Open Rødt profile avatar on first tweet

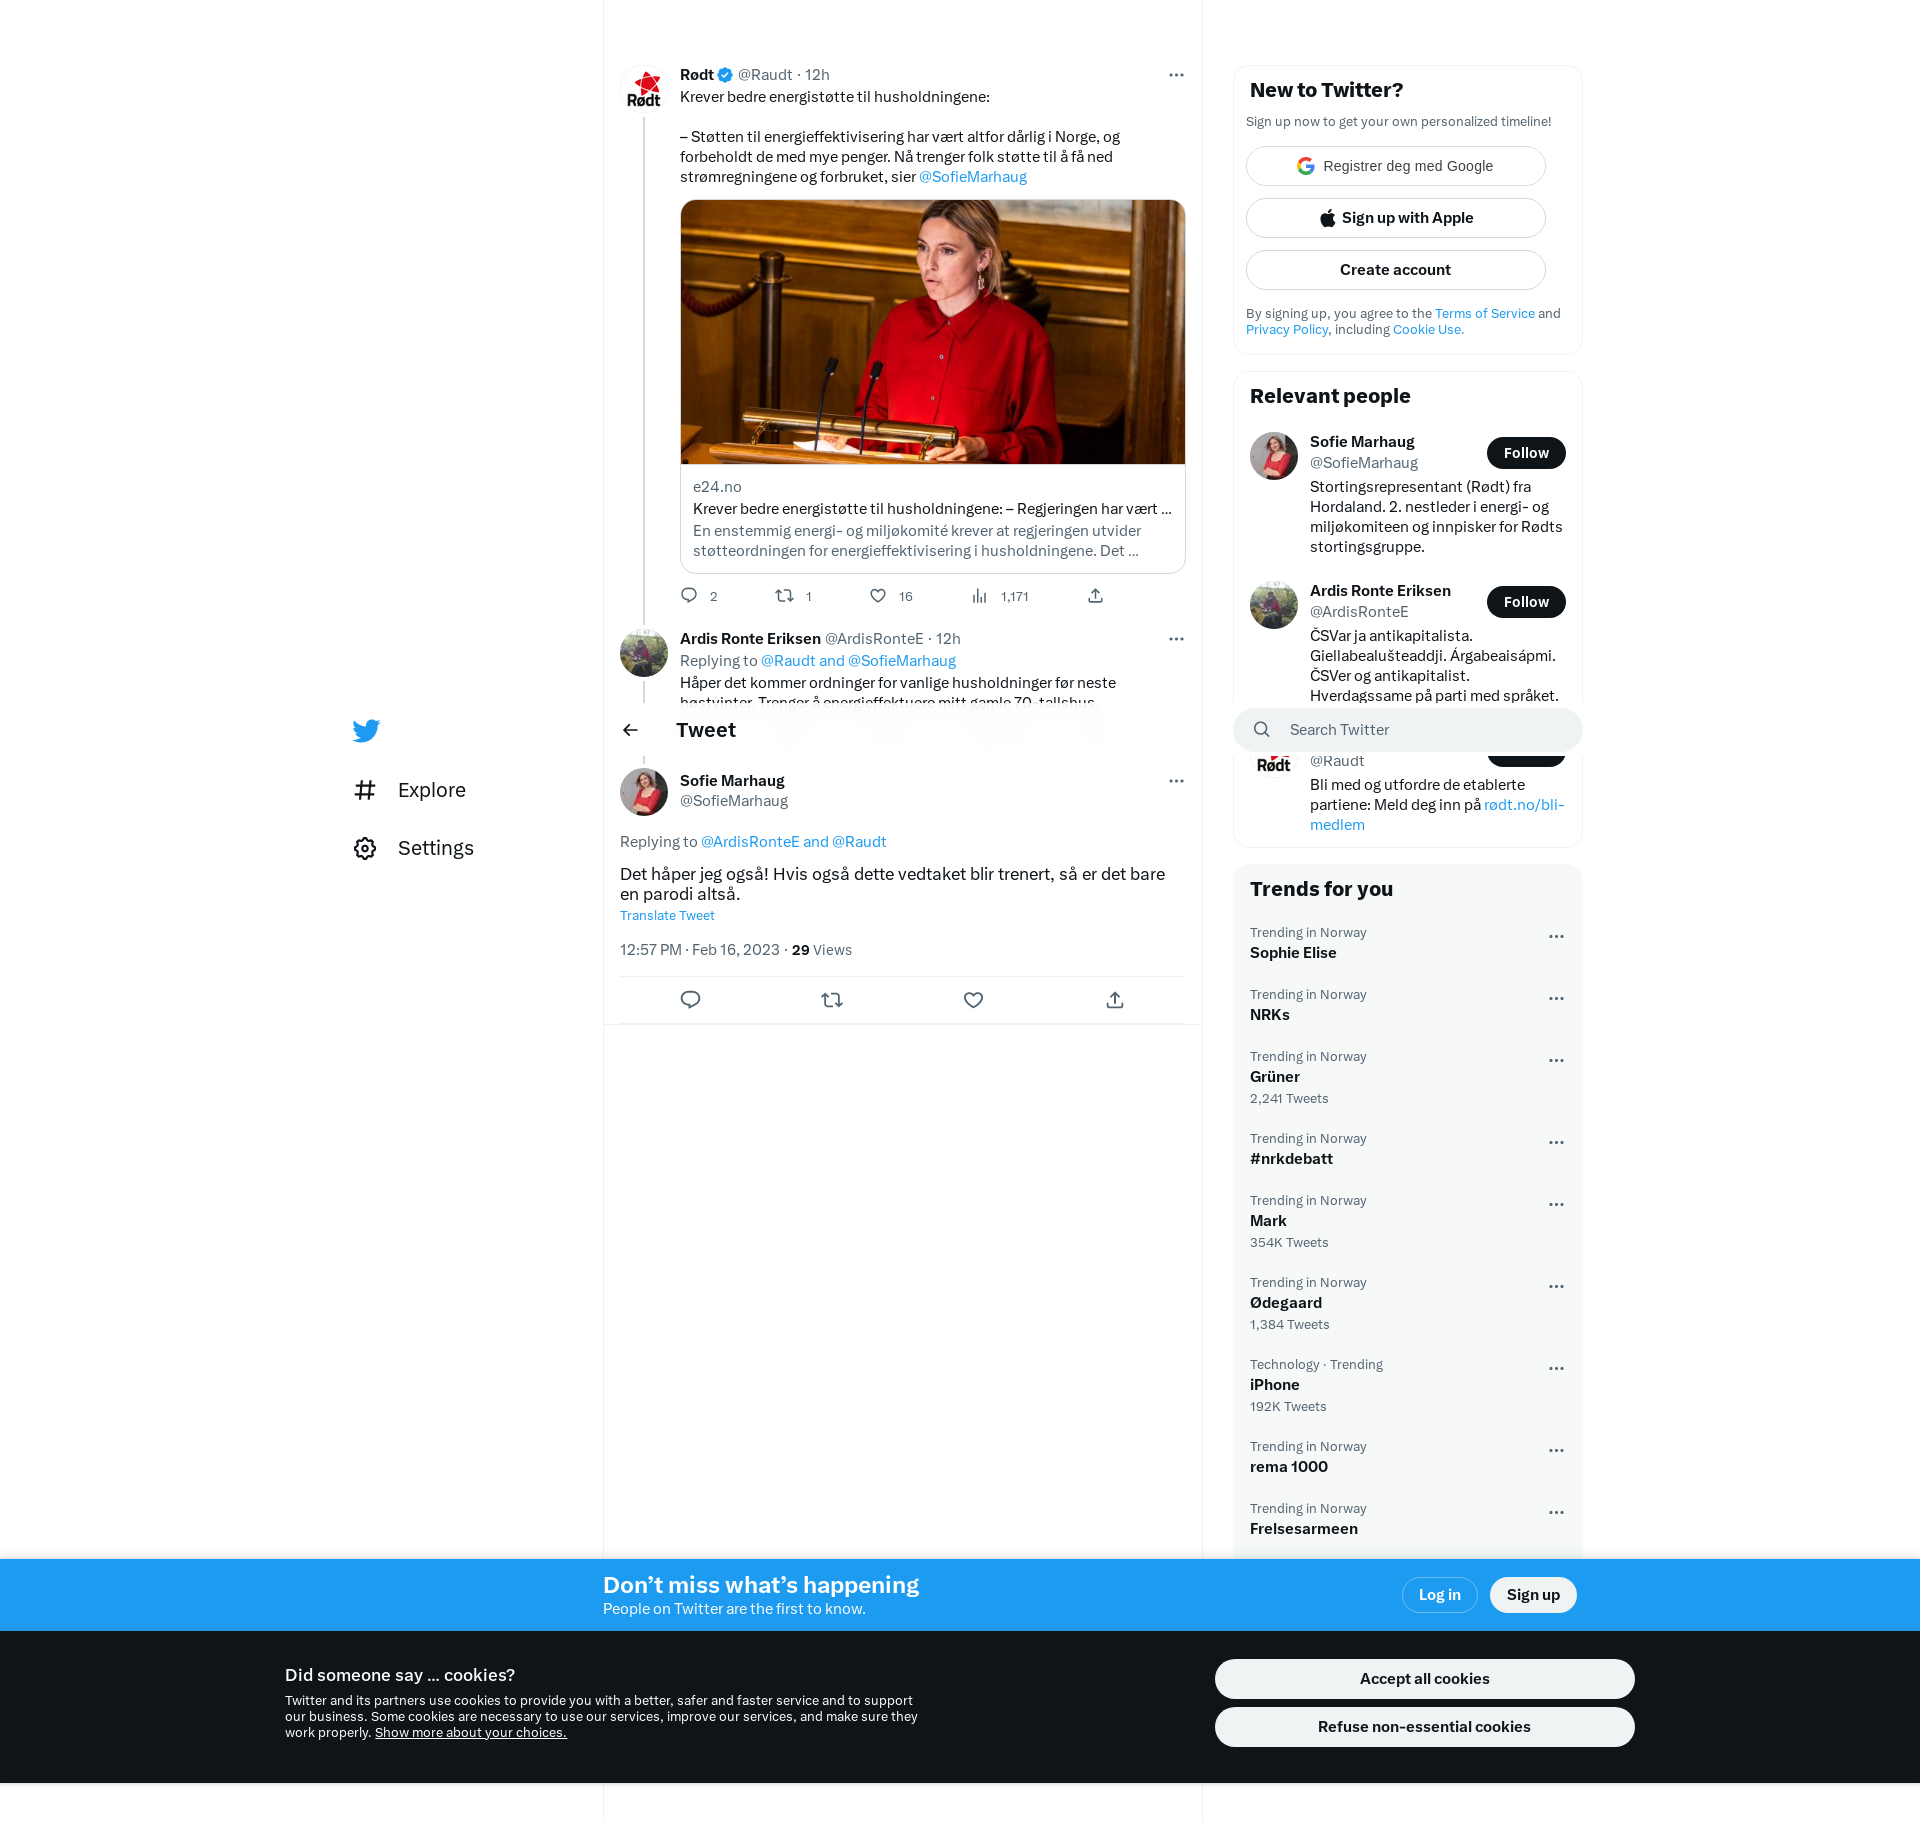[x=644, y=90]
